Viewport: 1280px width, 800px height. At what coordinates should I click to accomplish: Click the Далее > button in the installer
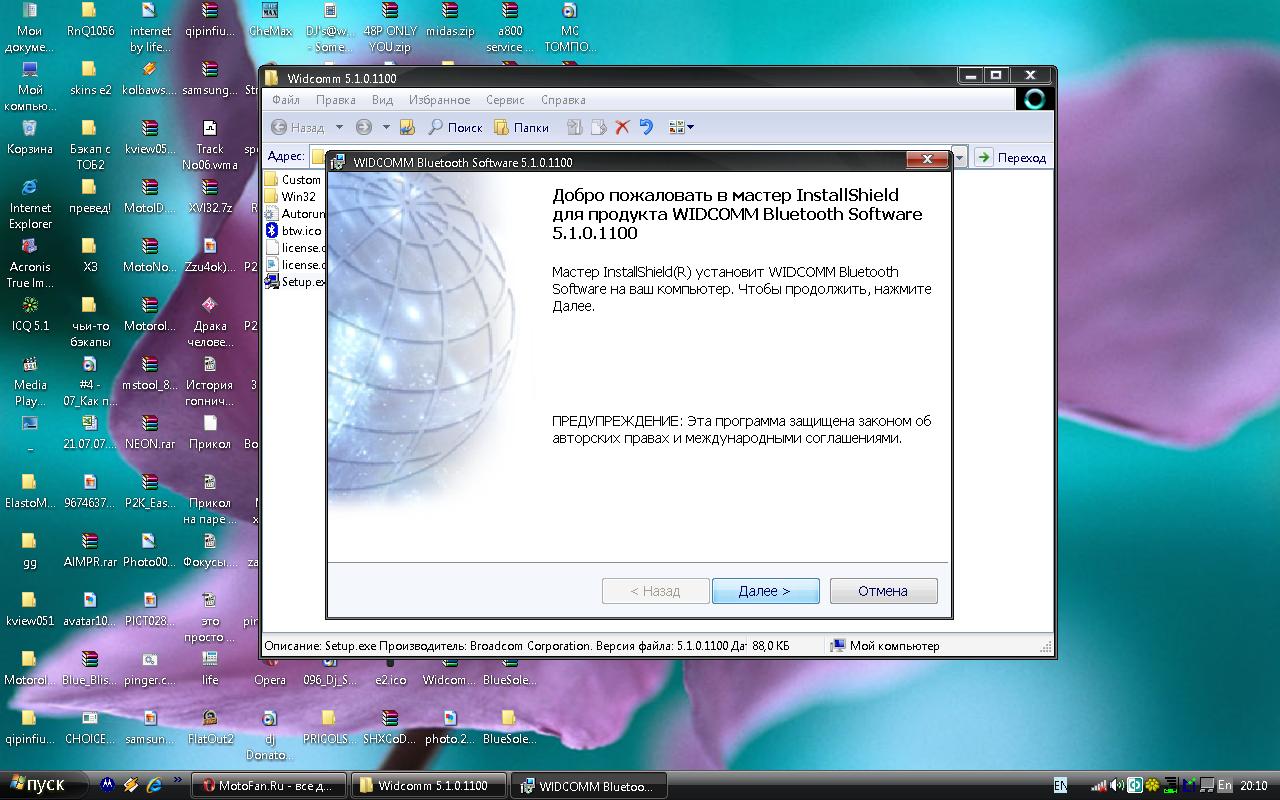click(x=765, y=591)
